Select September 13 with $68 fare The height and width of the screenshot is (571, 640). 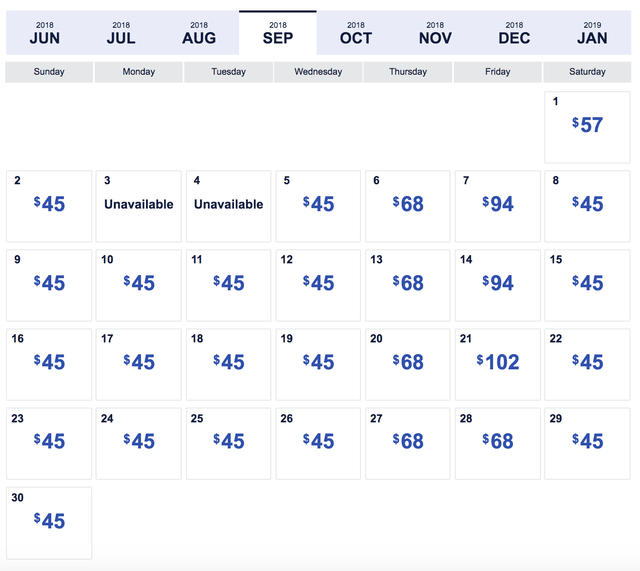(408, 284)
